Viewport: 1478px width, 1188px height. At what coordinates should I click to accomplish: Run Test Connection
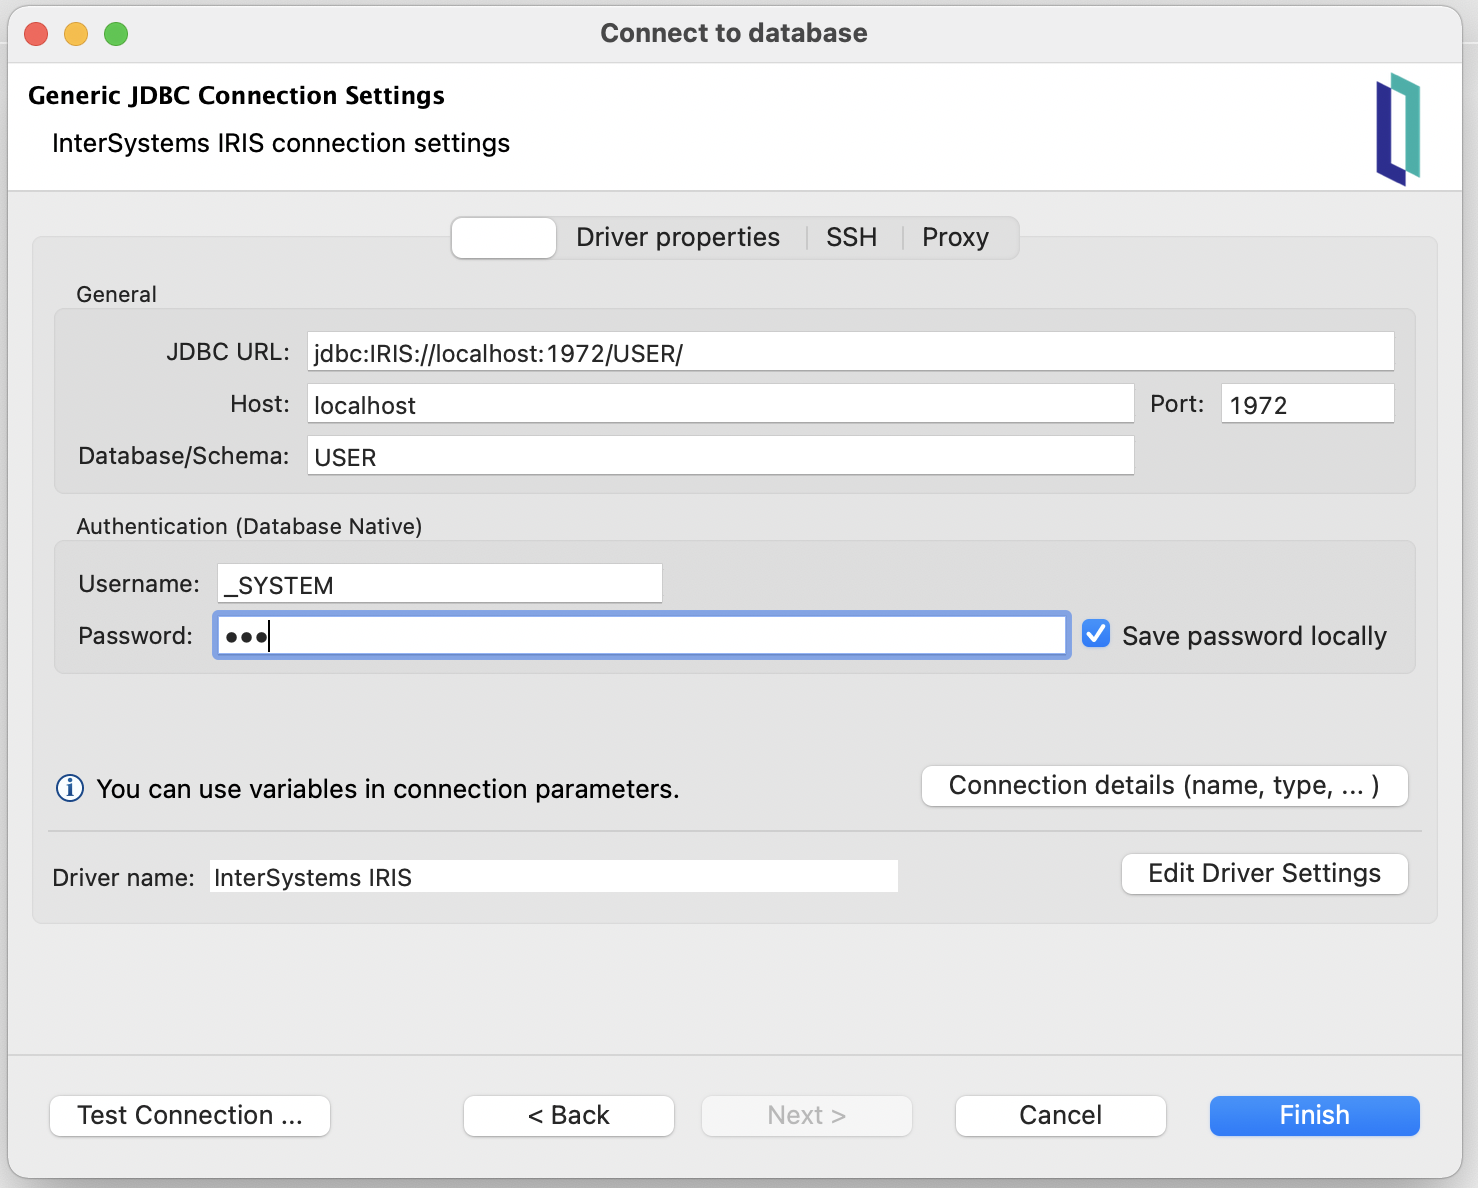[190, 1115]
